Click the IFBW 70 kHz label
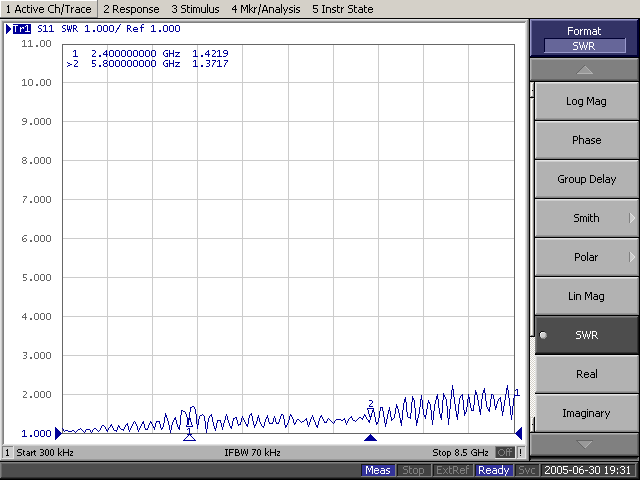 pos(252,453)
